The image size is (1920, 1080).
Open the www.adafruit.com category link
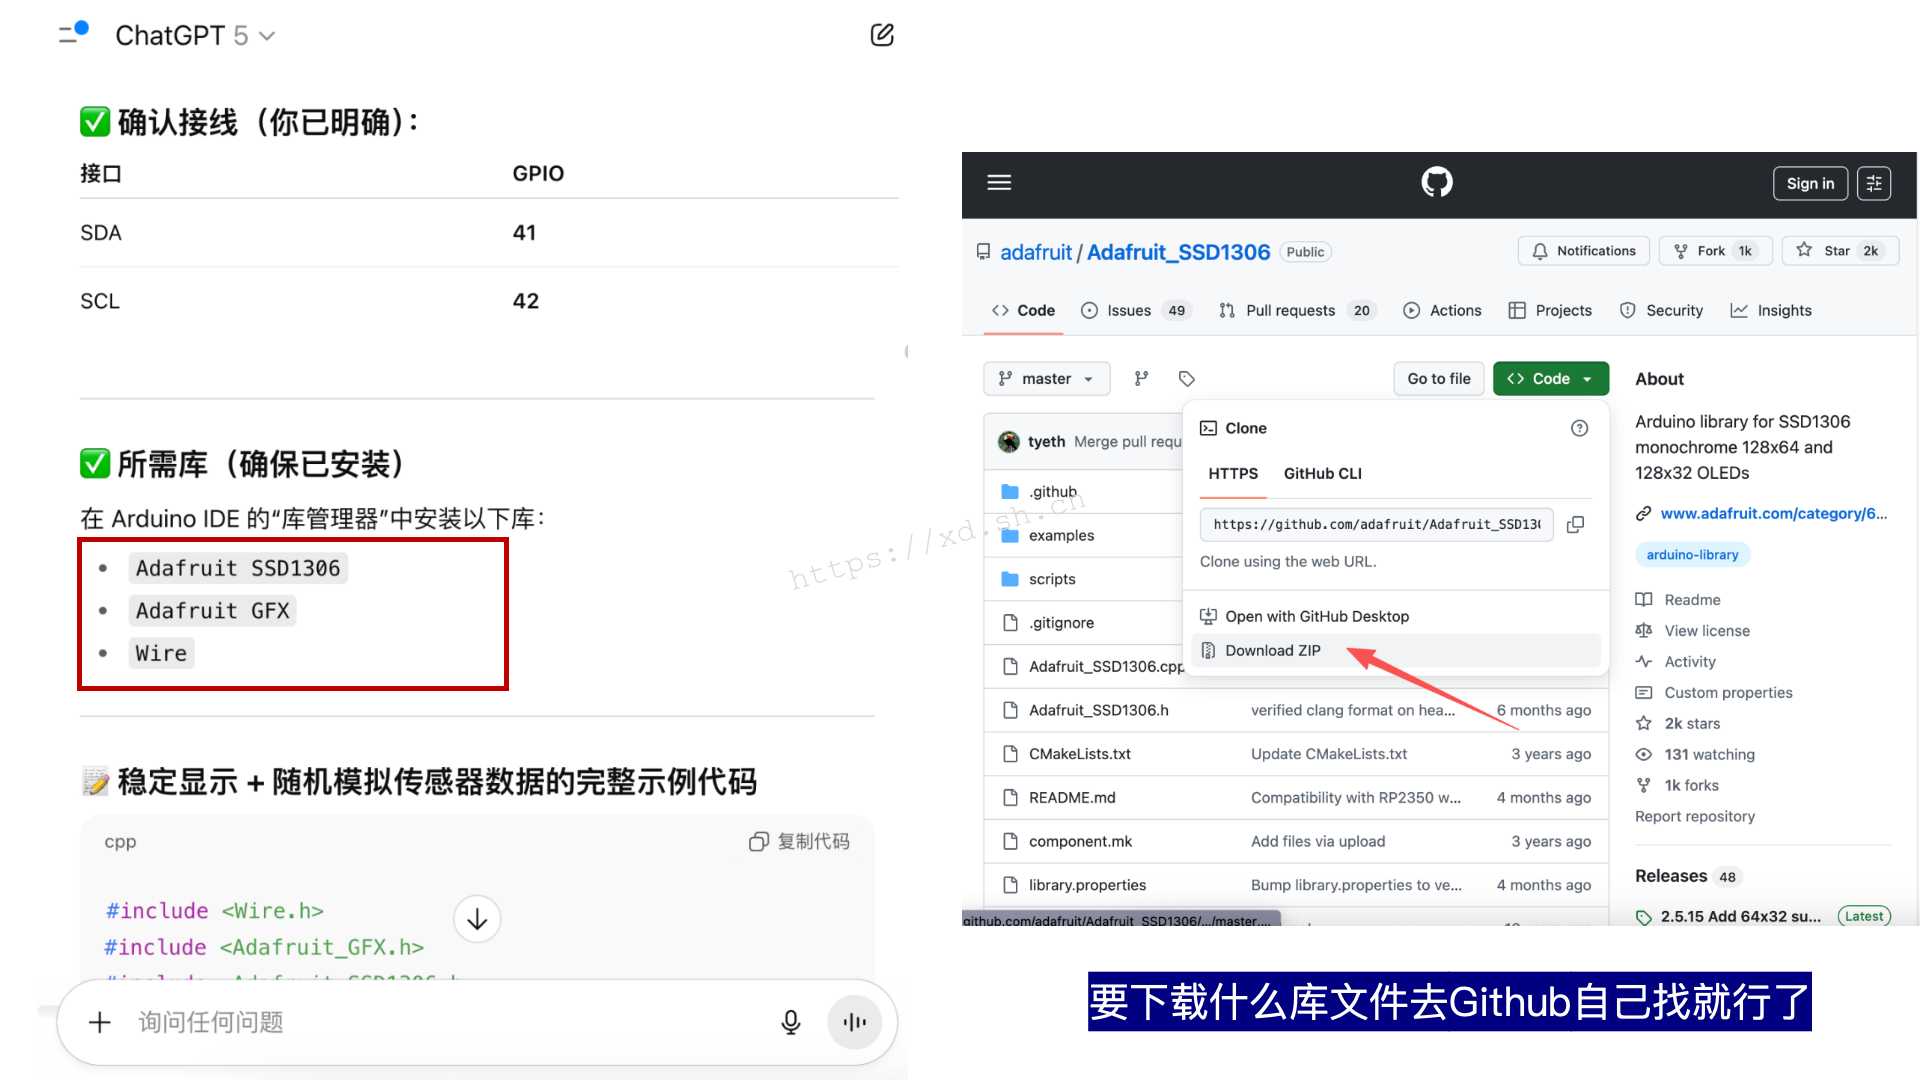click(x=1772, y=514)
